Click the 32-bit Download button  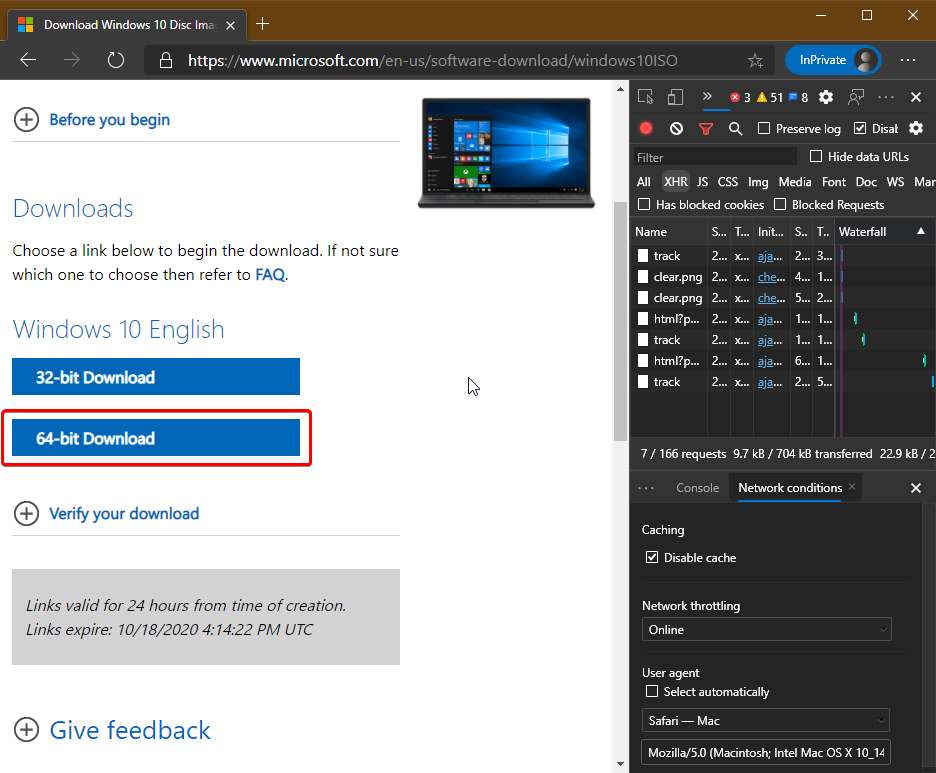click(x=156, y=377)
